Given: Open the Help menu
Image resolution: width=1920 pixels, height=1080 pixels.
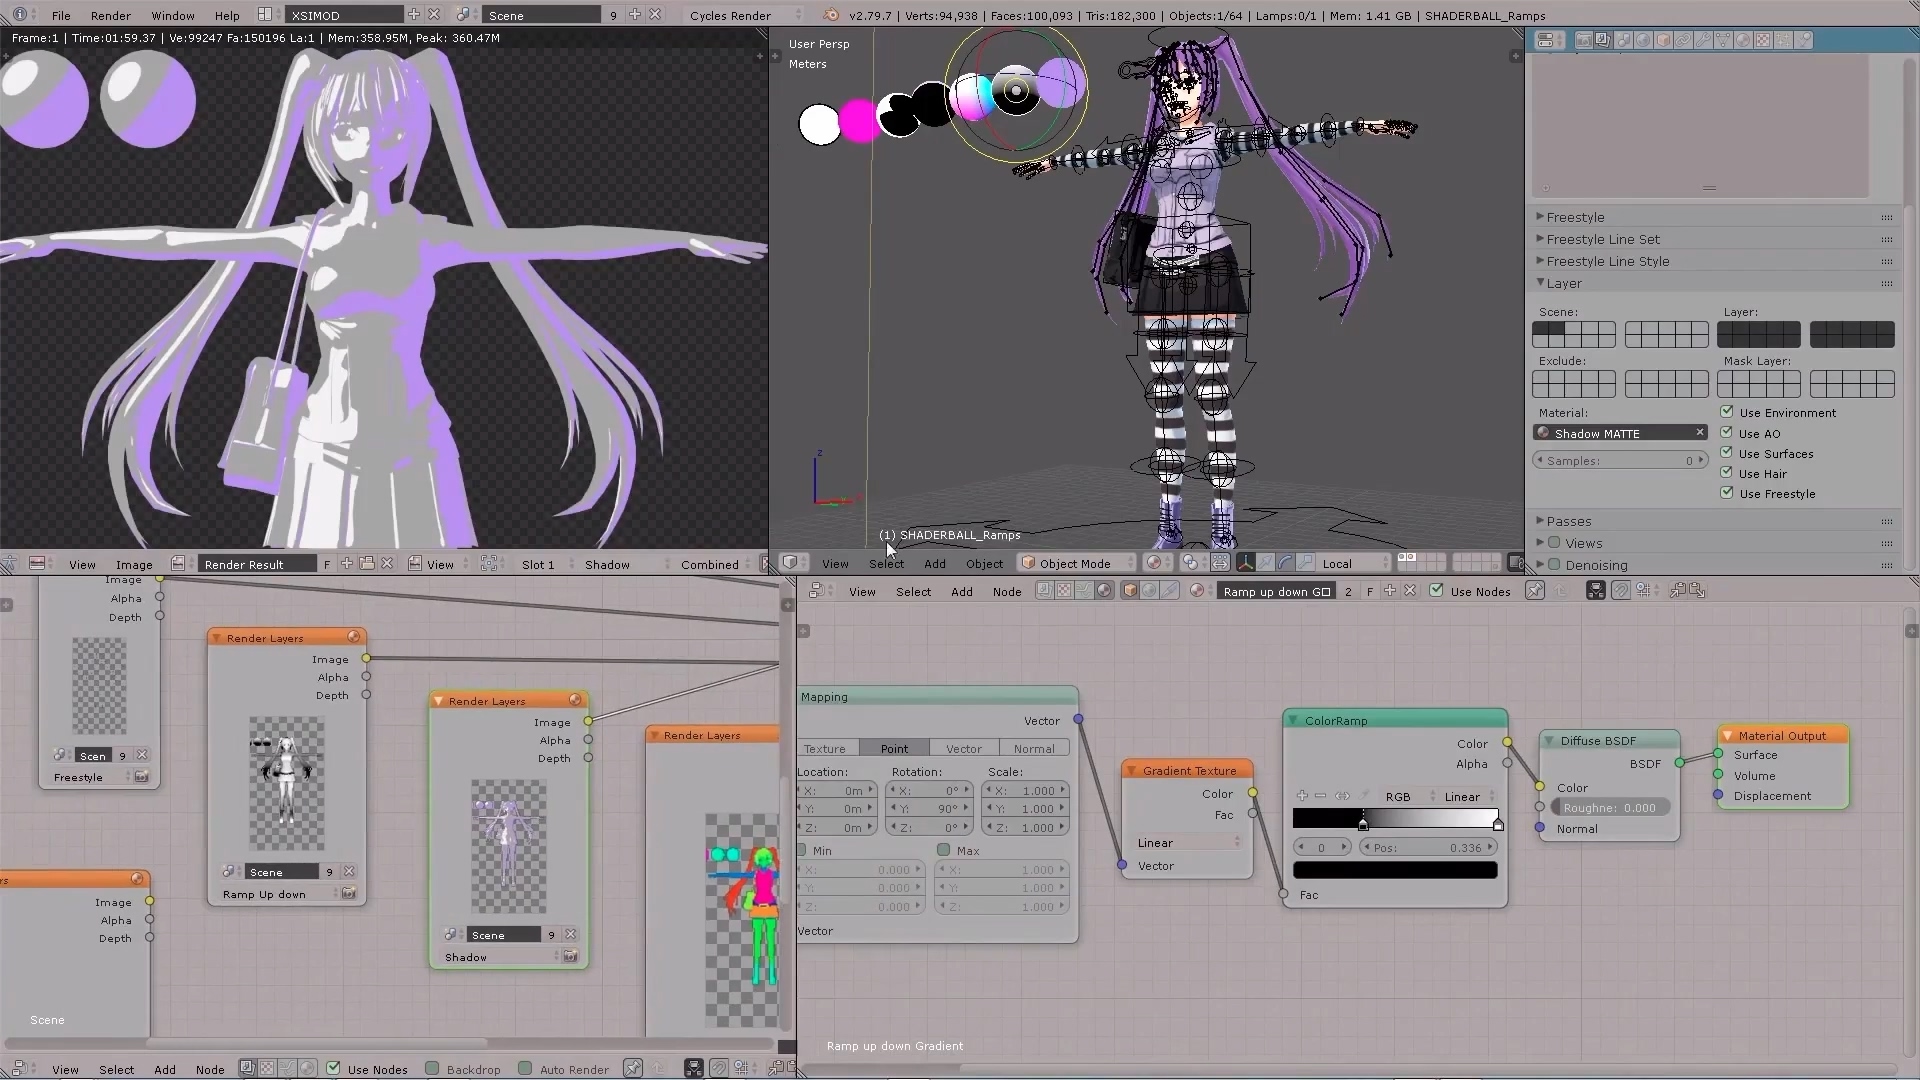Looking at the screenshot, I should (x=227, y=15).
